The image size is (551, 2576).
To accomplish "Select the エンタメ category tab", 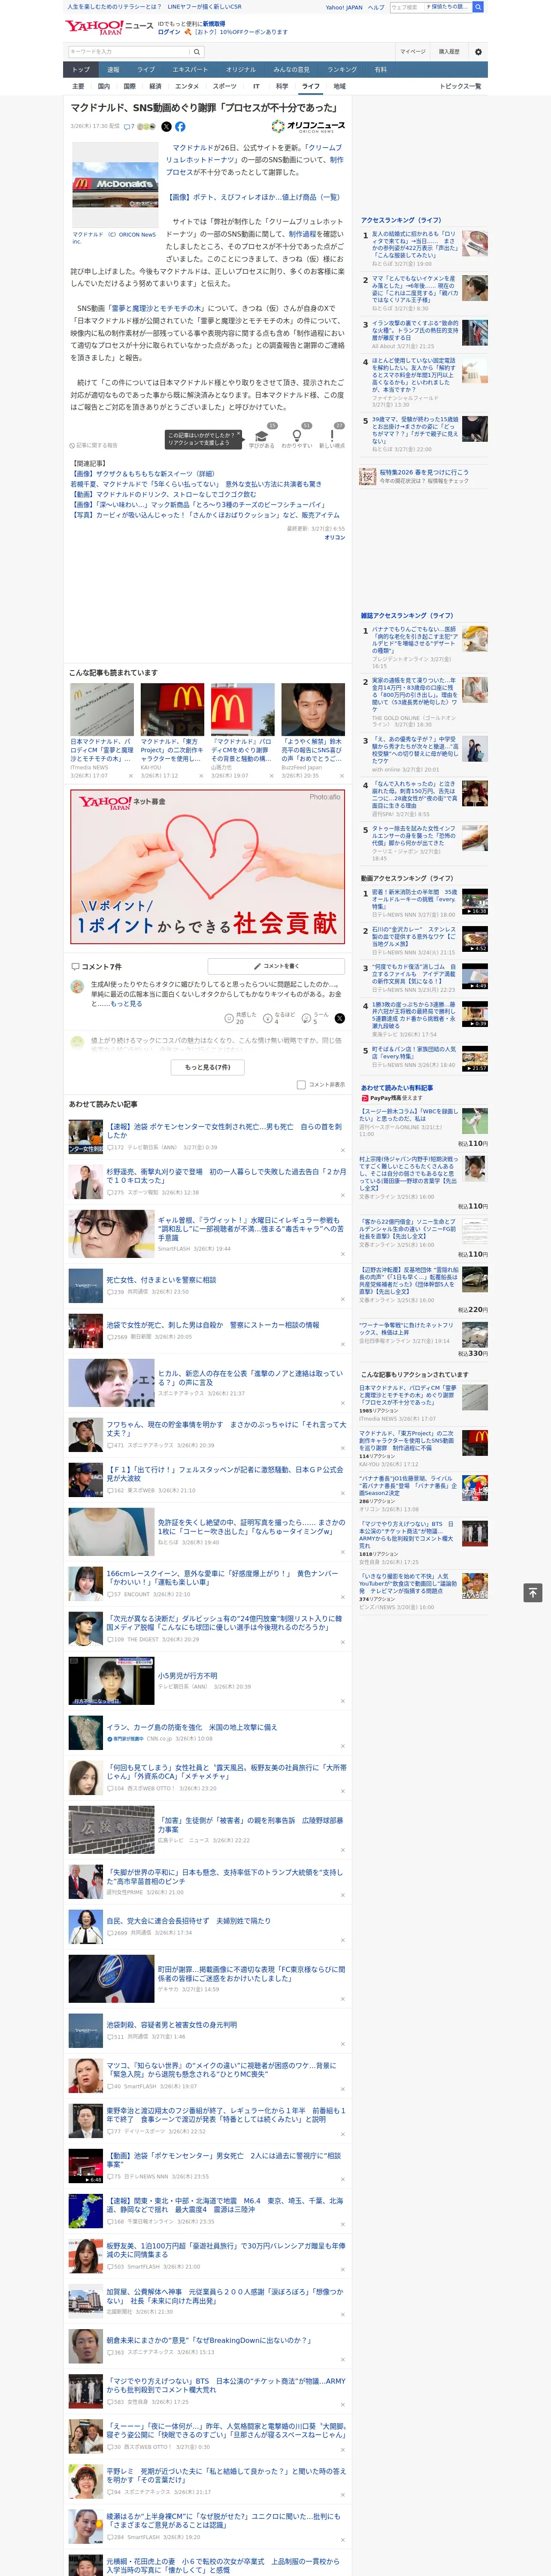I will 187,86.
